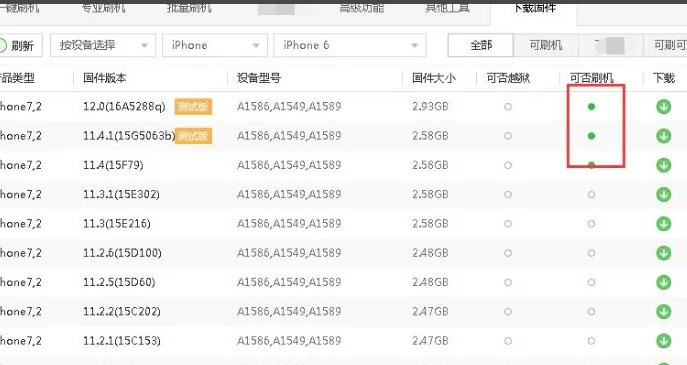Click the 可否越狱 column header

[508, 78]
